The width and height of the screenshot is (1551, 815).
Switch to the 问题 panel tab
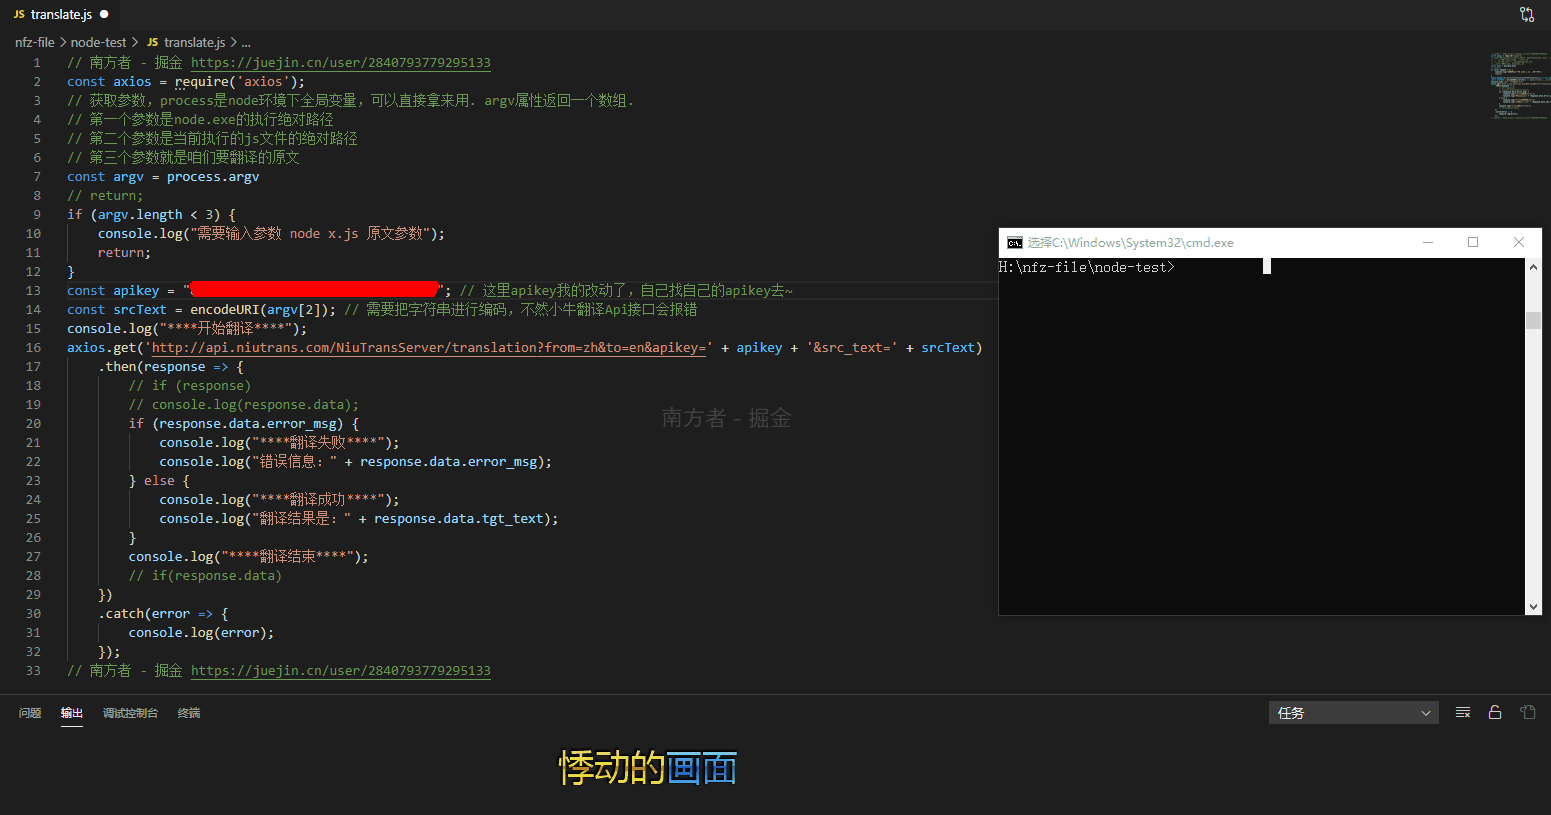point(29,712)
